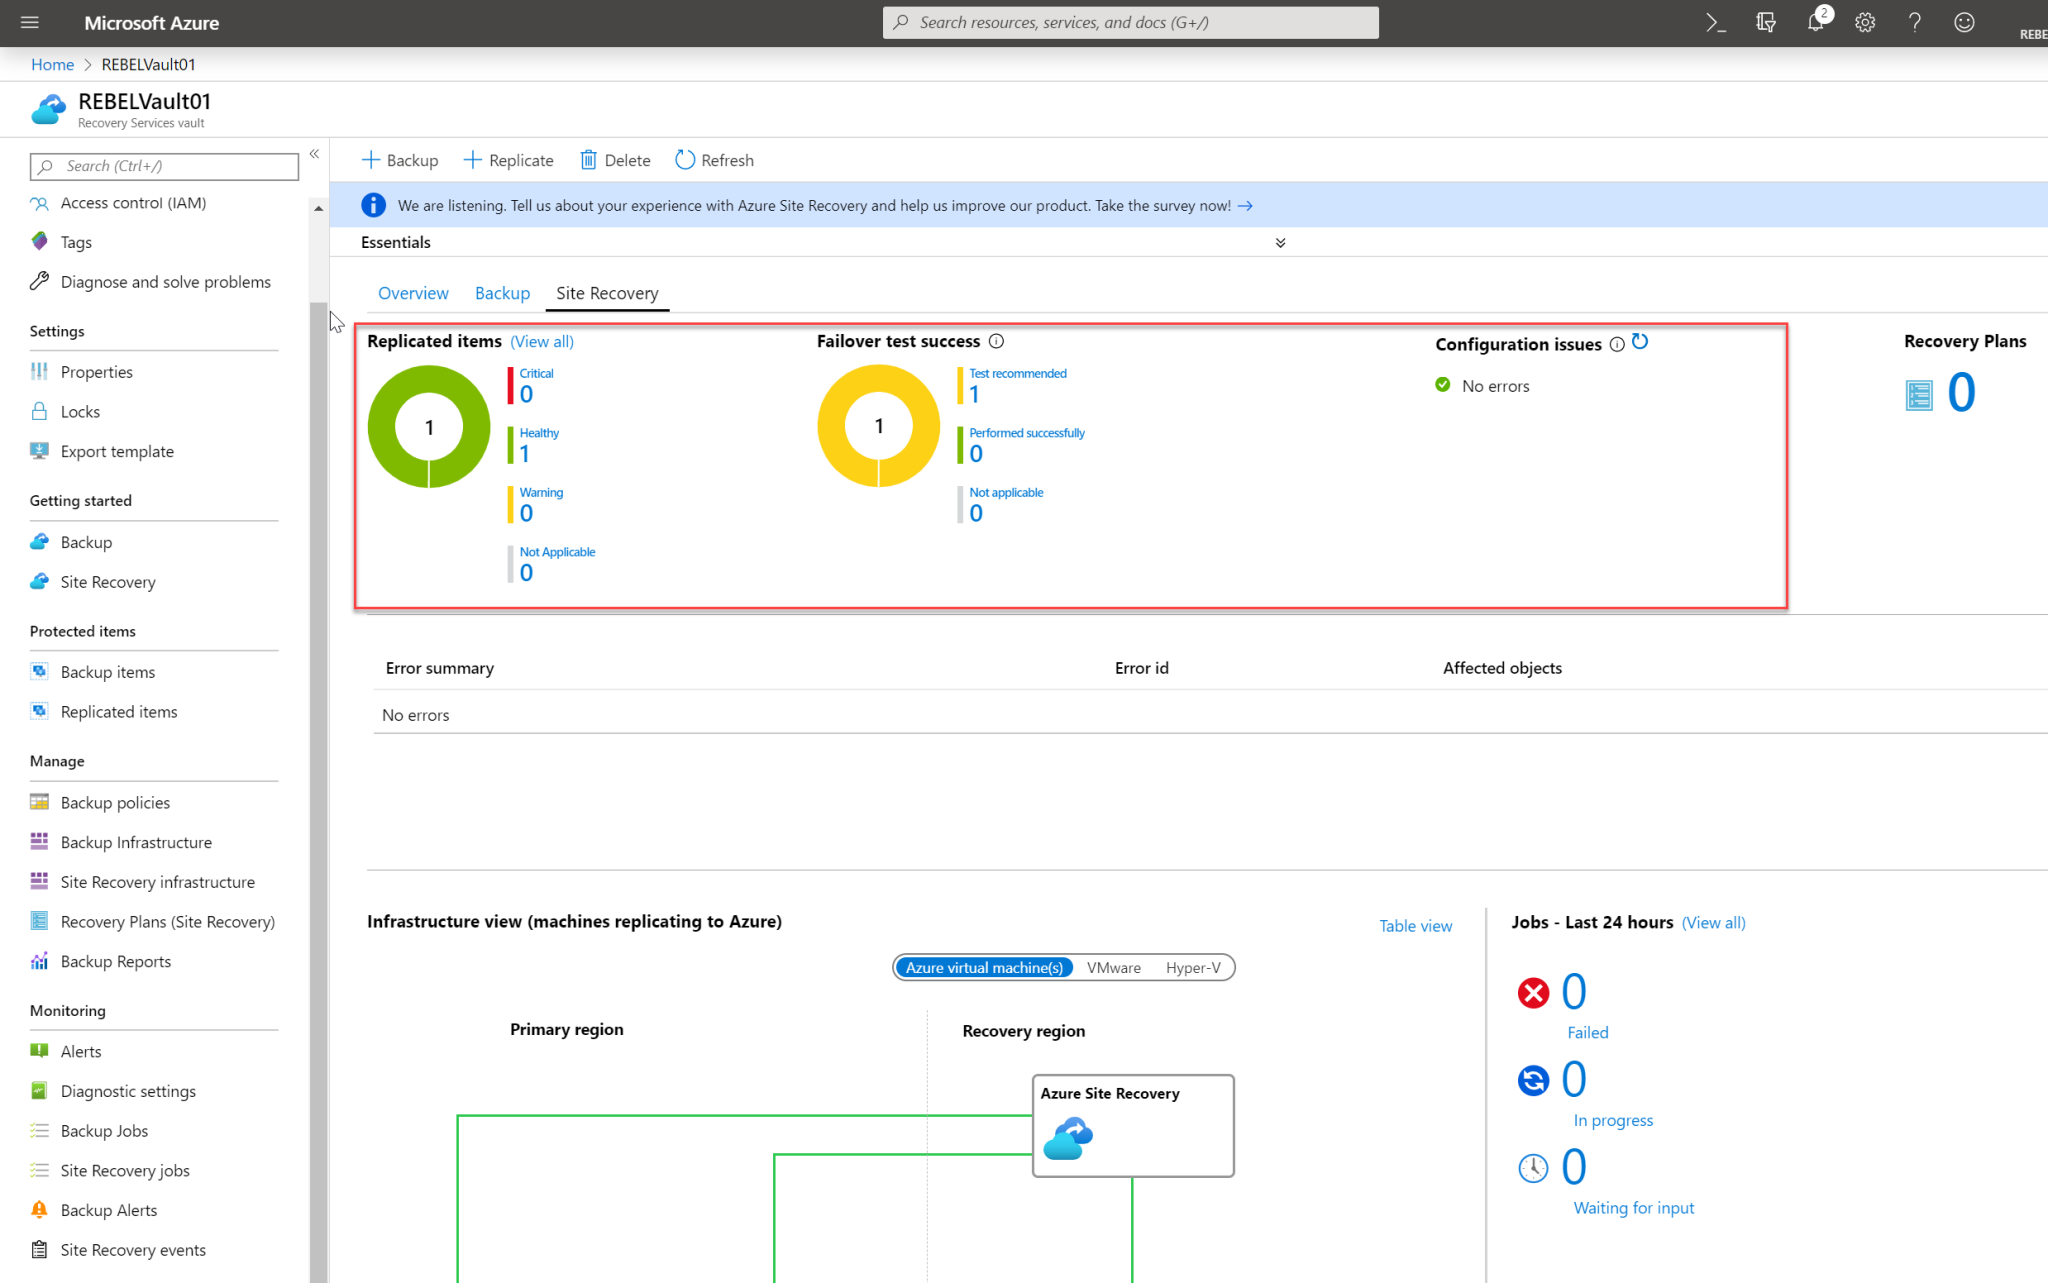Image resolution: width=2048 pixels, height=1283 pixels.
Task: Switch to the Backup tab
Action: [502, 293]
